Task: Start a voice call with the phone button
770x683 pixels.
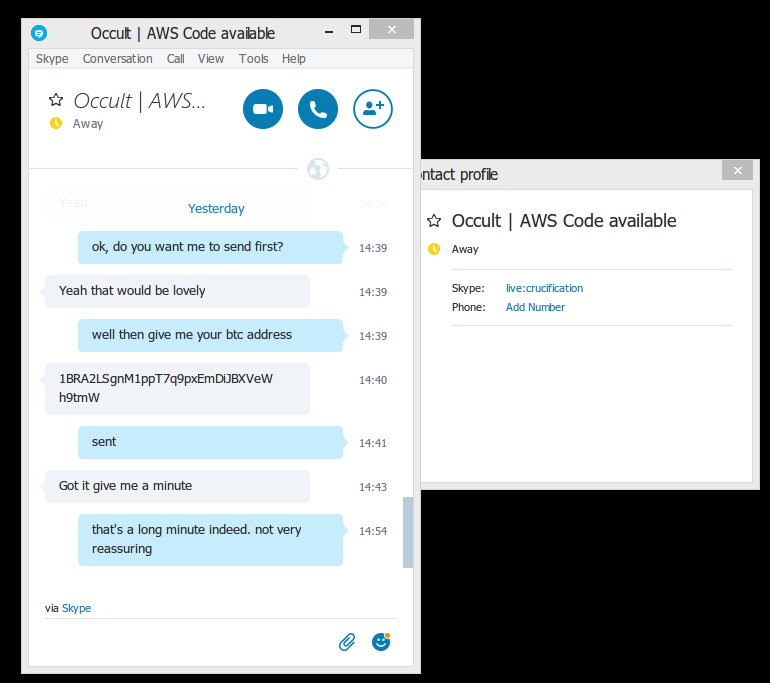Action: (318, 109)
